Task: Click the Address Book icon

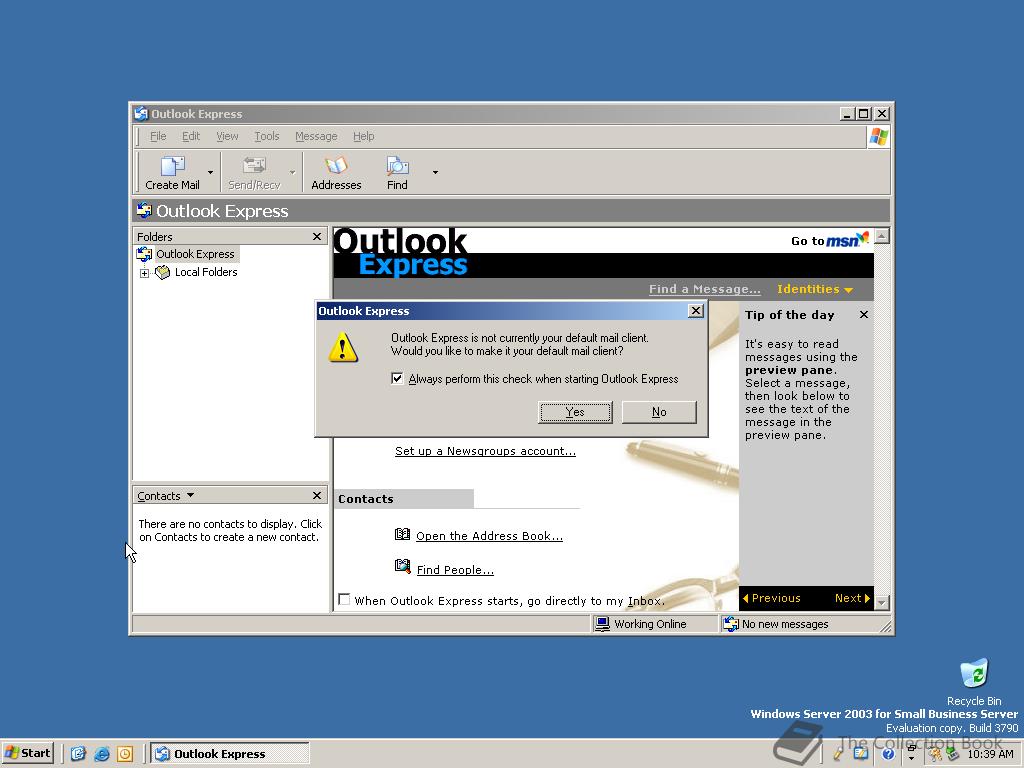Action: coord(402,534)
